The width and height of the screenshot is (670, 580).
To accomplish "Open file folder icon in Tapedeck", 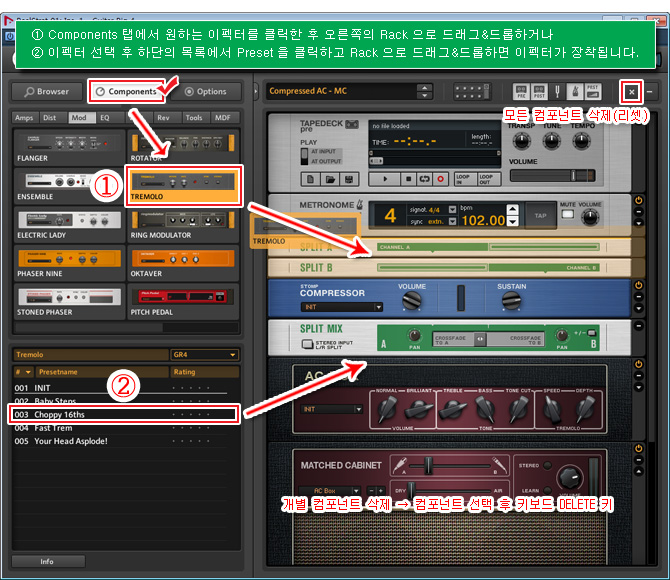I will 330,179.
